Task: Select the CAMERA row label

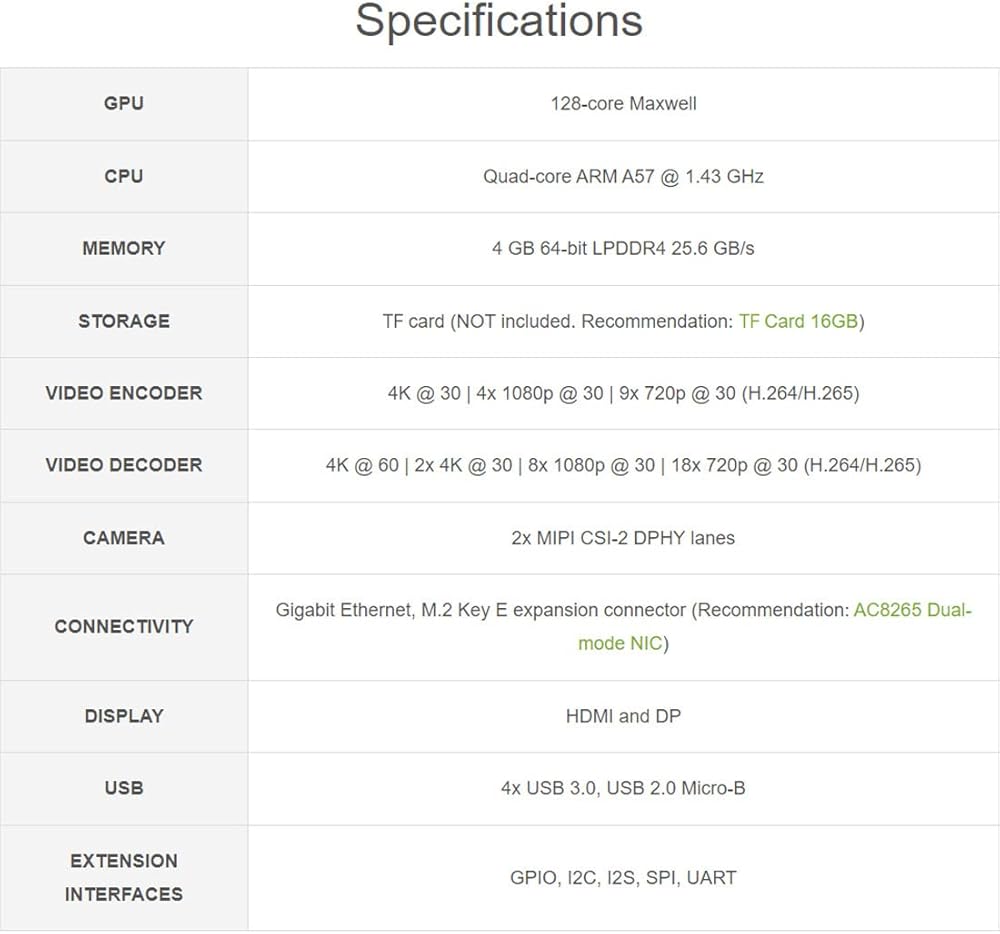Action: click(124, 538)
